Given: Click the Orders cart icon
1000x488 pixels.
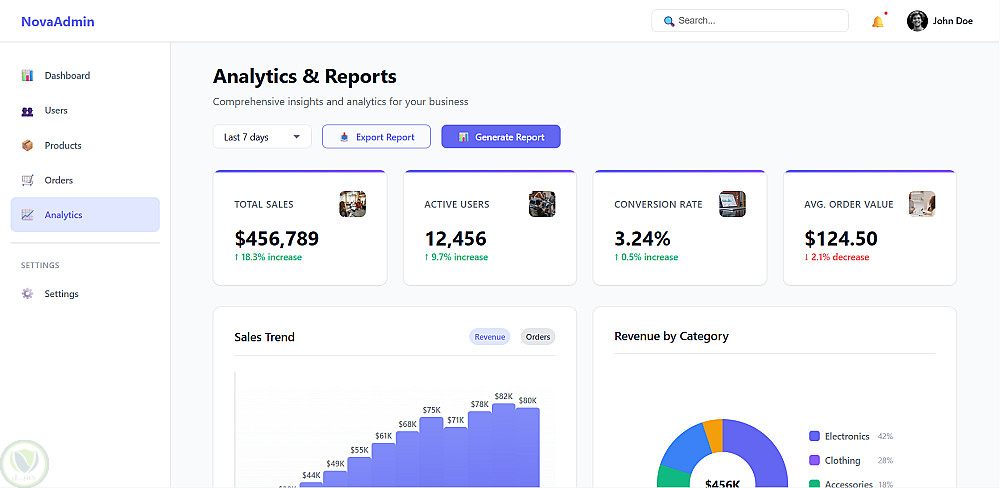Looking at the screenshot, I should [x=27, y=180].
